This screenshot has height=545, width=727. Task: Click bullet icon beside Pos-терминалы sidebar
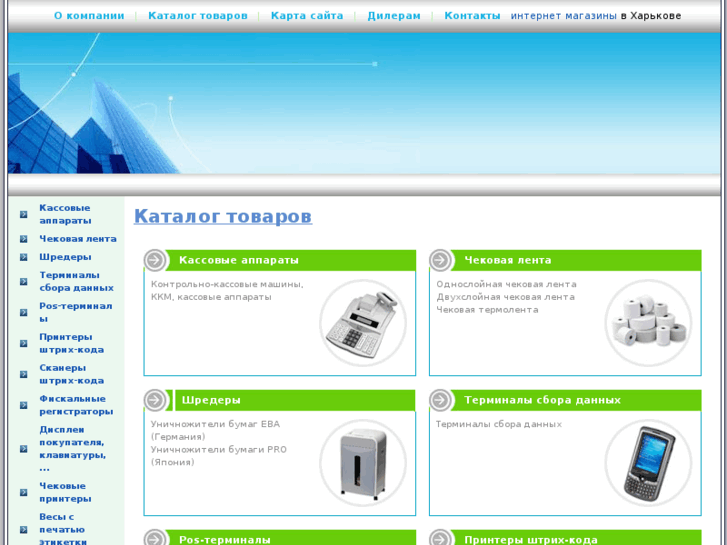tap(24, 313)
